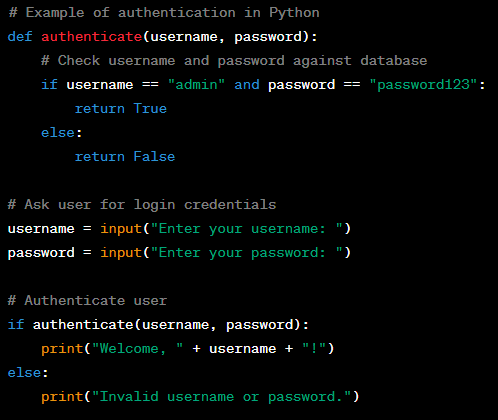This screenshot has height=420, width=498.
Task: Click the 'else:' inside the authenticate function
Action: 62,133
